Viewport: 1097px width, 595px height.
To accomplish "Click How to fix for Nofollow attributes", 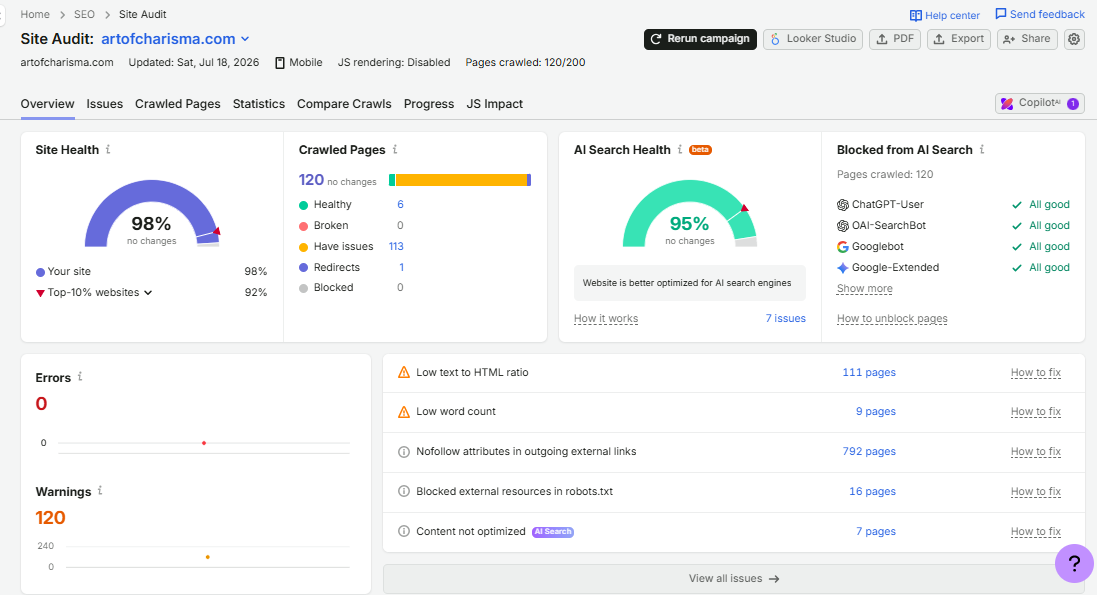I will (1035, 452).
